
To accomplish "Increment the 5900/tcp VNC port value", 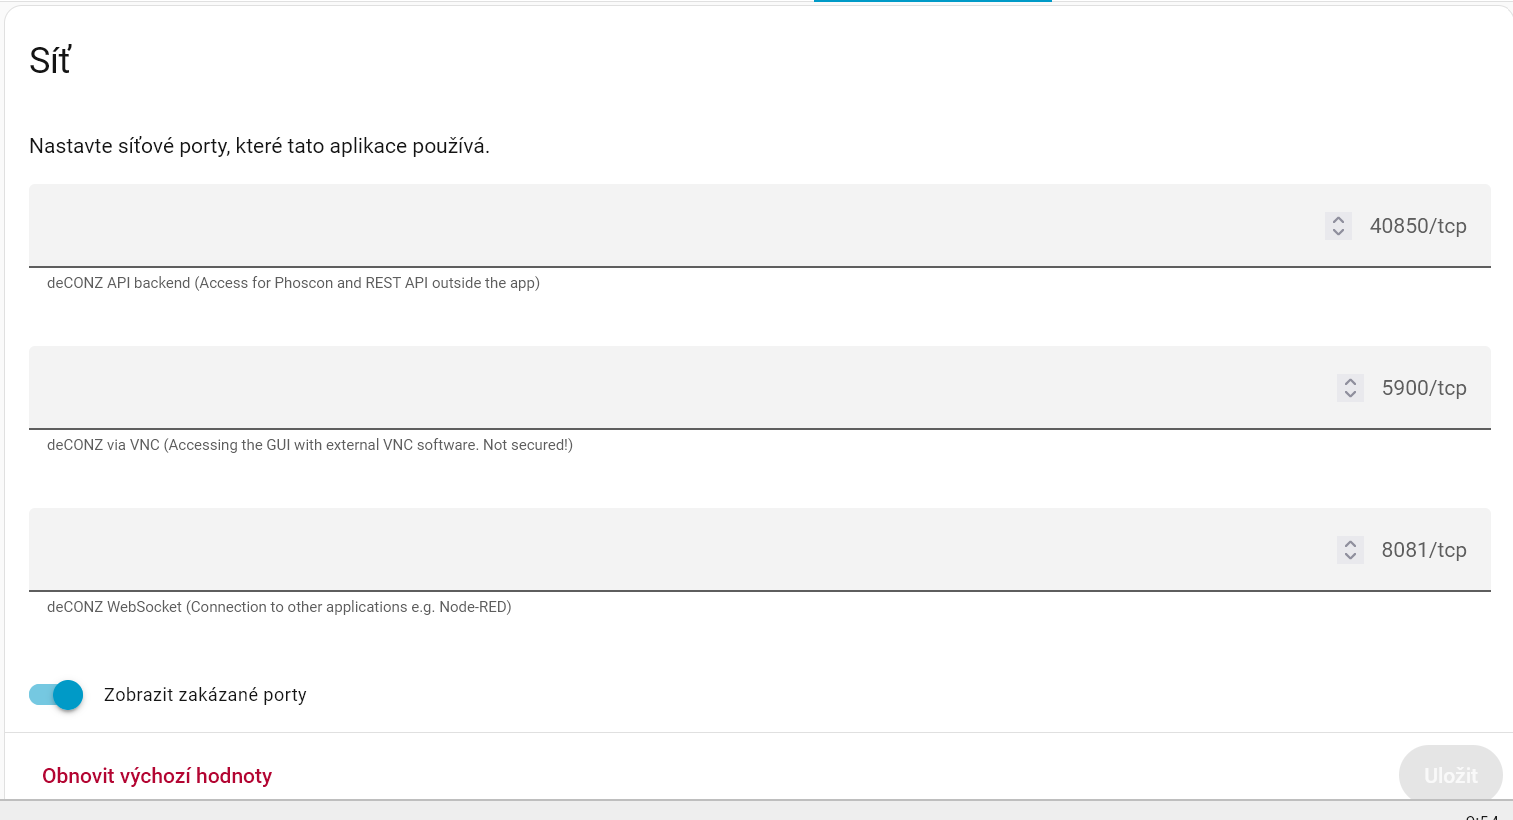I will 1350,382.
